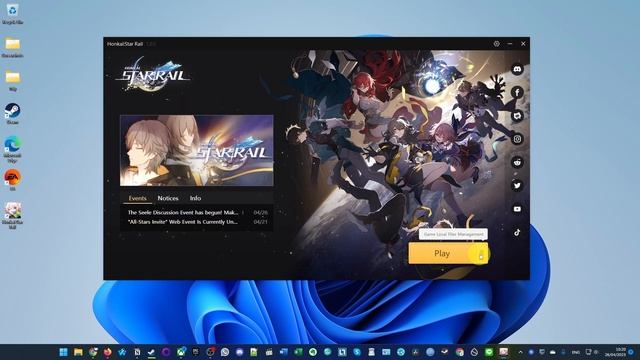Open the green LINE taskbar icon
The image size is (640, 360).
click(489, 352)
